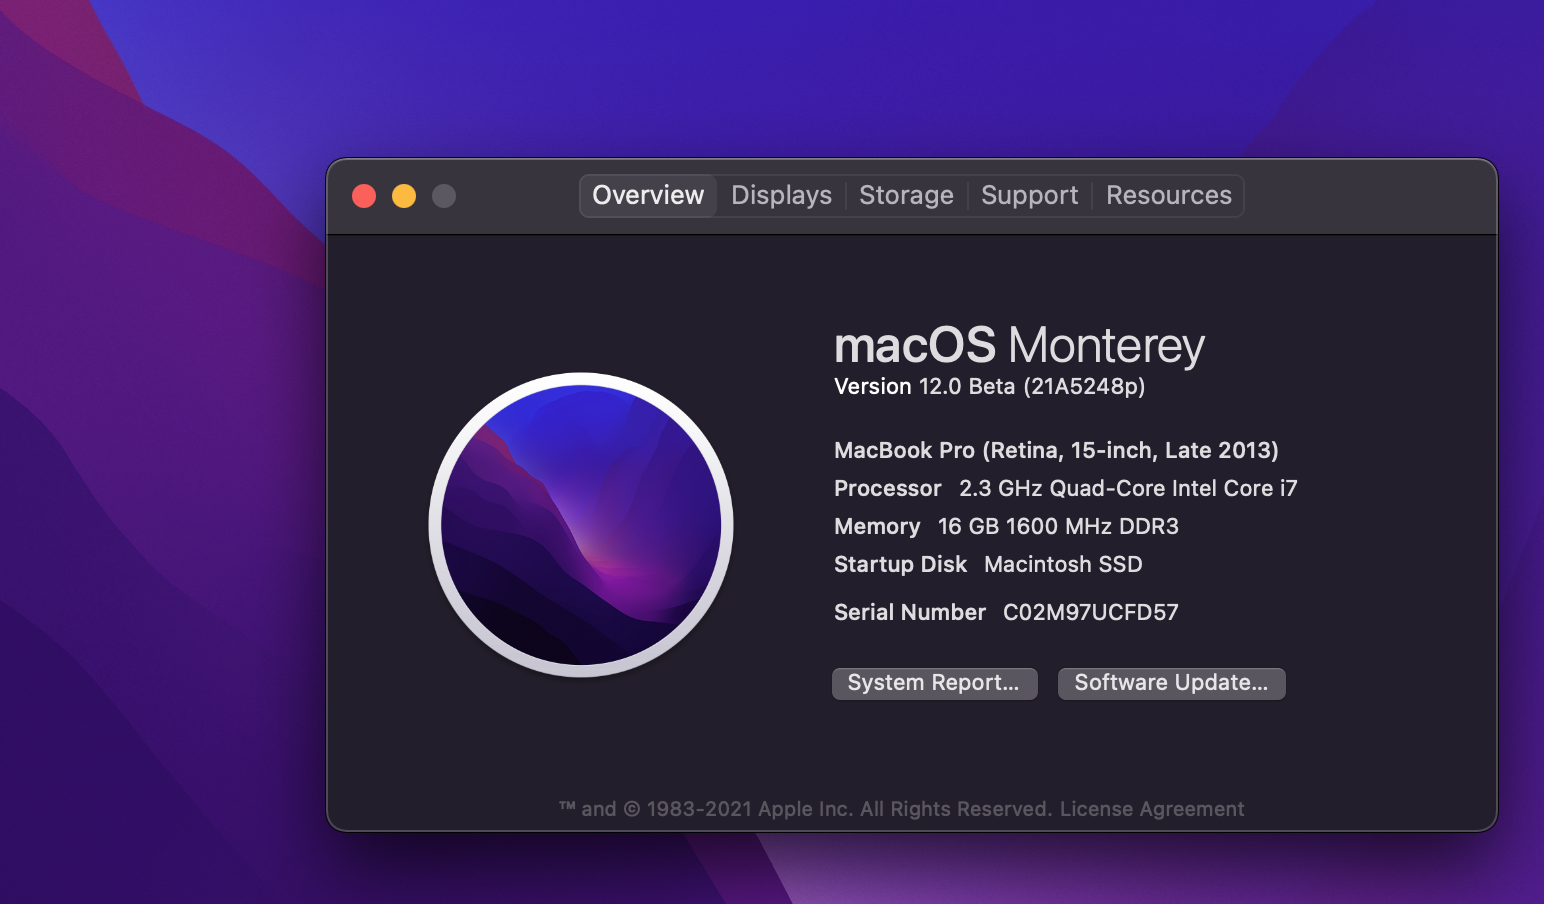Open the License Agreement link

pos(1152,809)
